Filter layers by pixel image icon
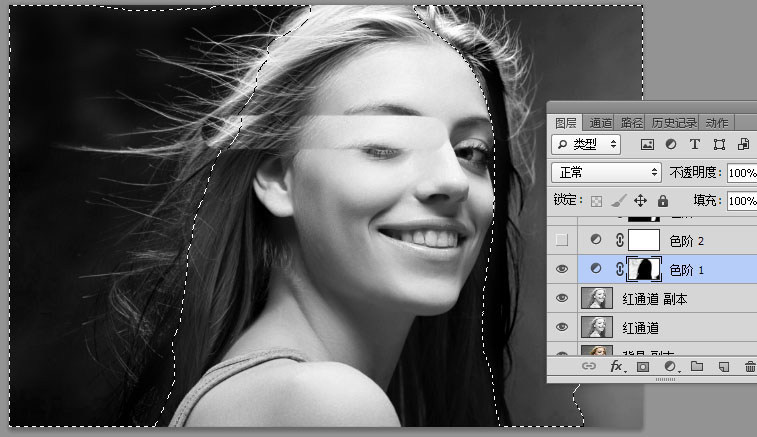Viewport: 757px width, 437px height. click(647, 145)
